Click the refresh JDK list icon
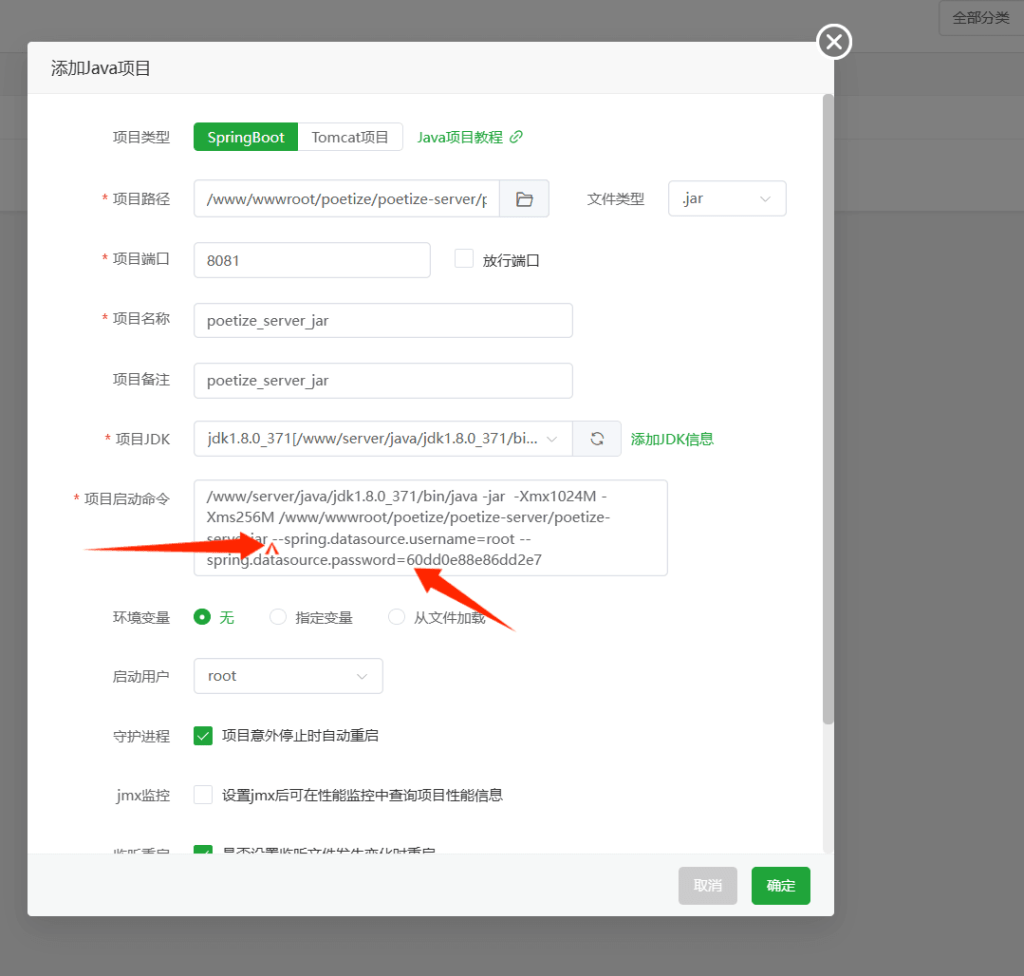 597,439
